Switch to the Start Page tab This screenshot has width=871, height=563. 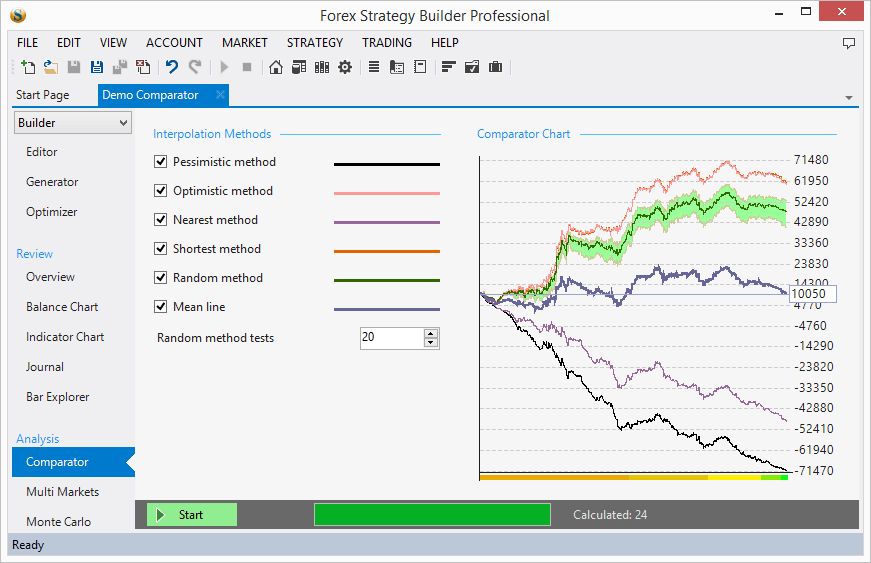point(43,95)
